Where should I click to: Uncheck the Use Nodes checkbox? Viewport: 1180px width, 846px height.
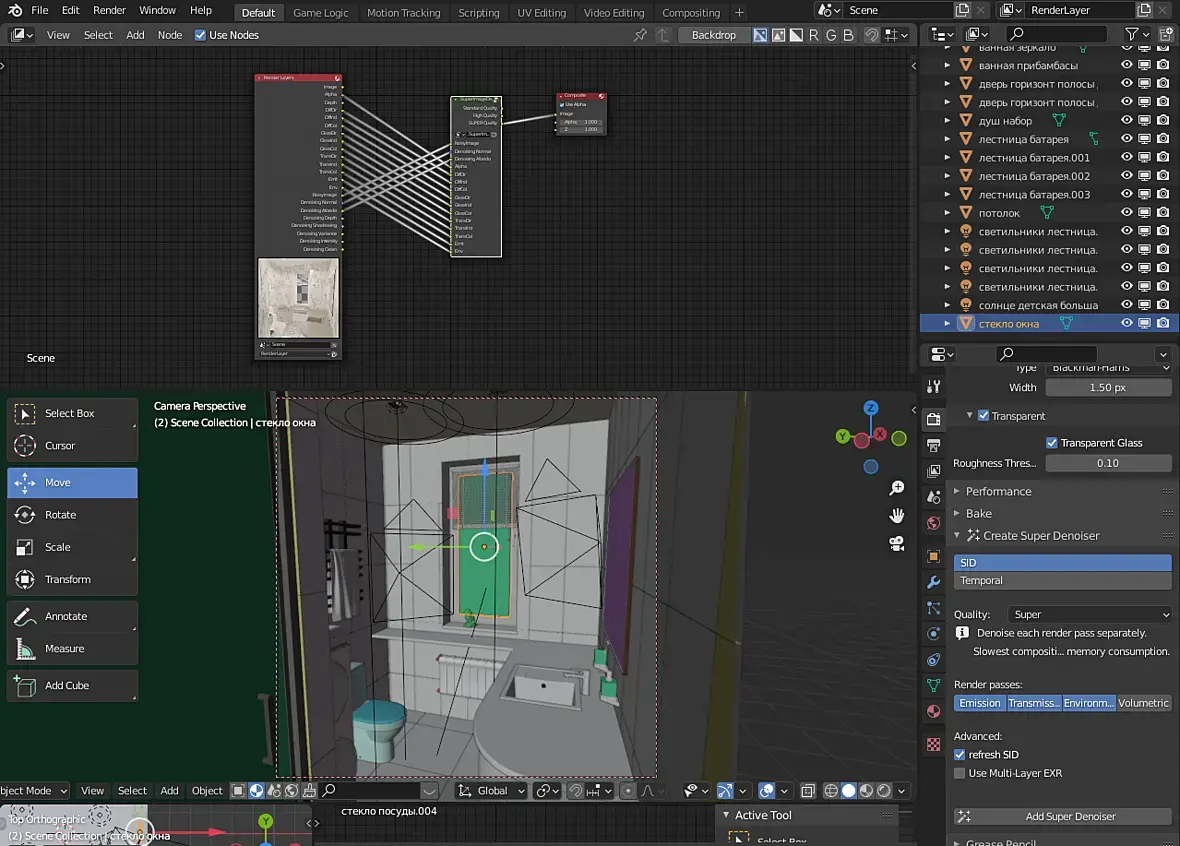(200, 35)
